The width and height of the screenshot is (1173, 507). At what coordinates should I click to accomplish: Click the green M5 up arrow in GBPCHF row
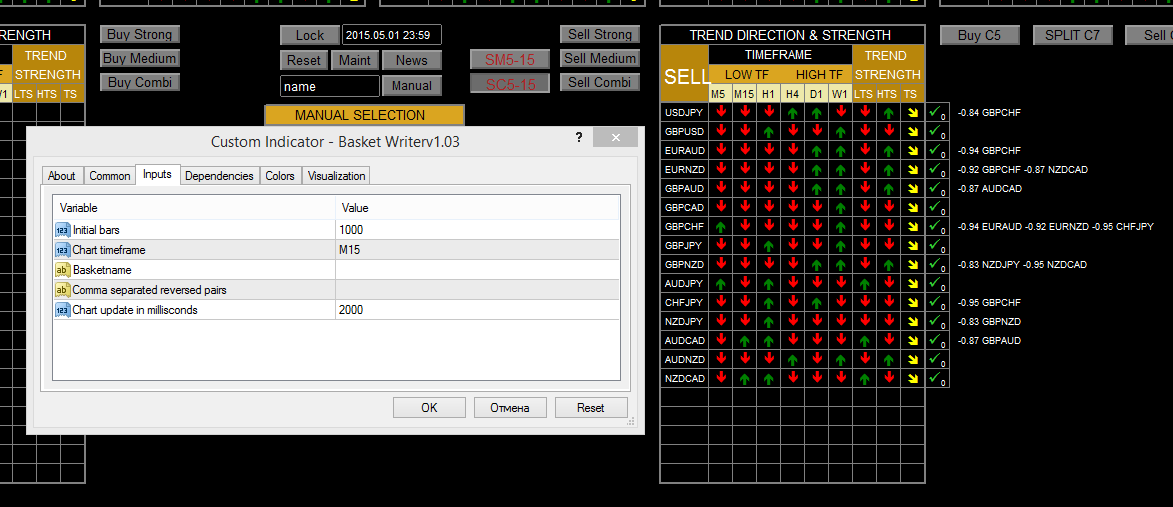(x=720, y=227)
